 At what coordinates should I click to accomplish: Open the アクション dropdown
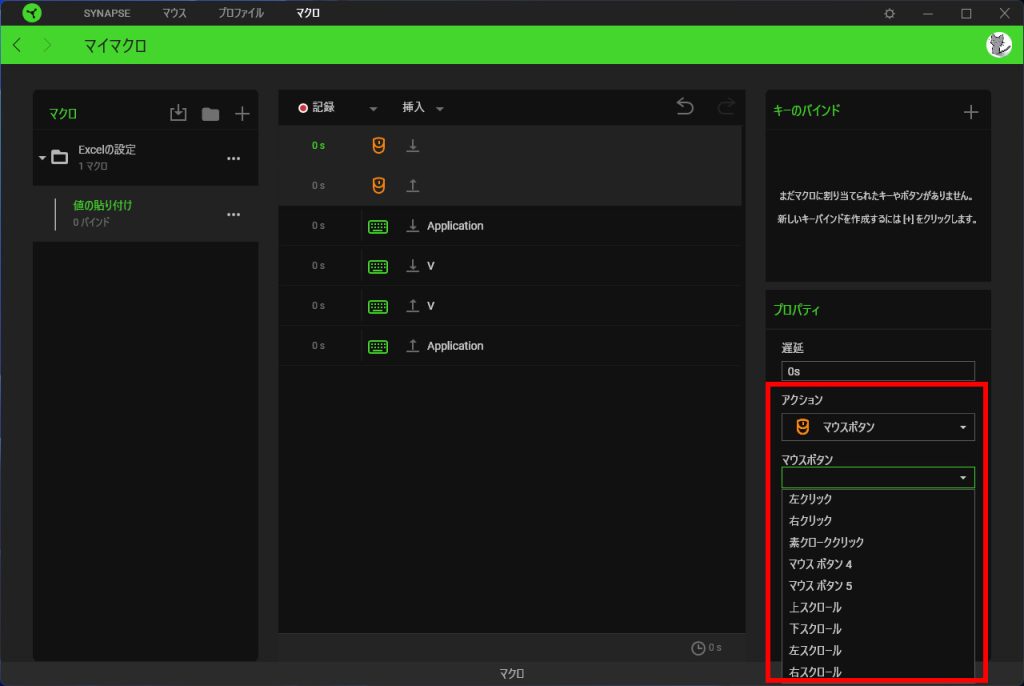tap(878, 427)
